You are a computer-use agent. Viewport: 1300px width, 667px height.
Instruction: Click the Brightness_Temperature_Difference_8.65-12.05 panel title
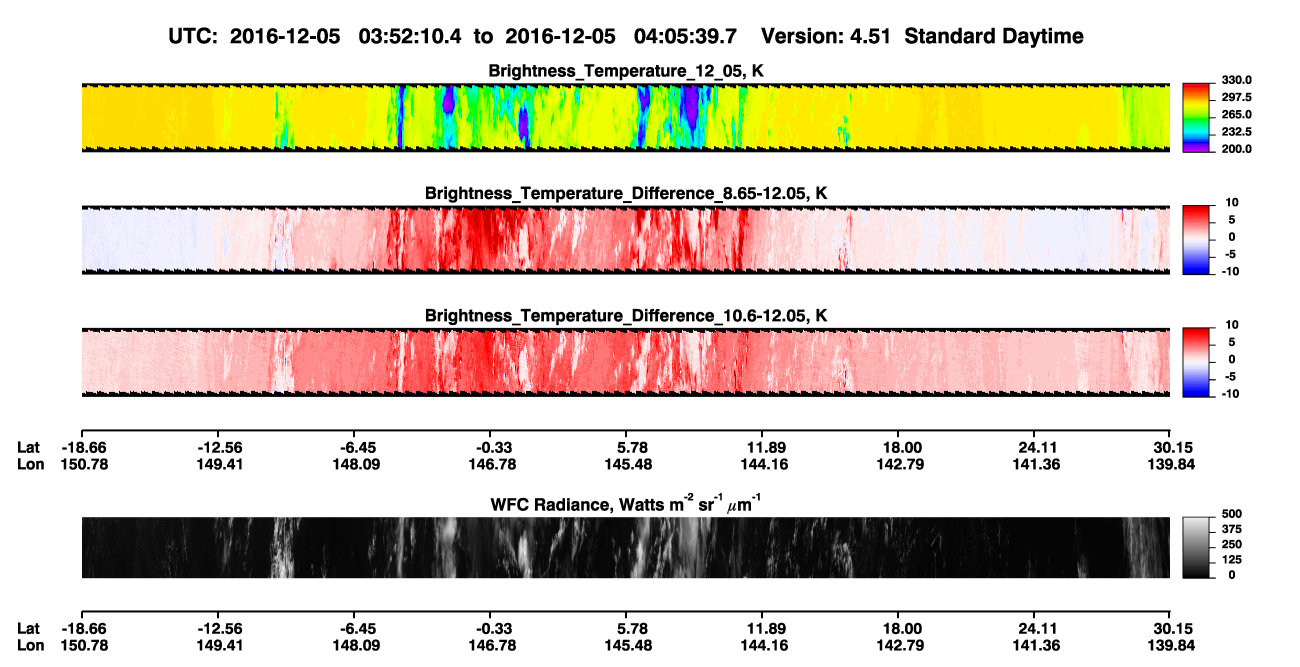[626, 193]
